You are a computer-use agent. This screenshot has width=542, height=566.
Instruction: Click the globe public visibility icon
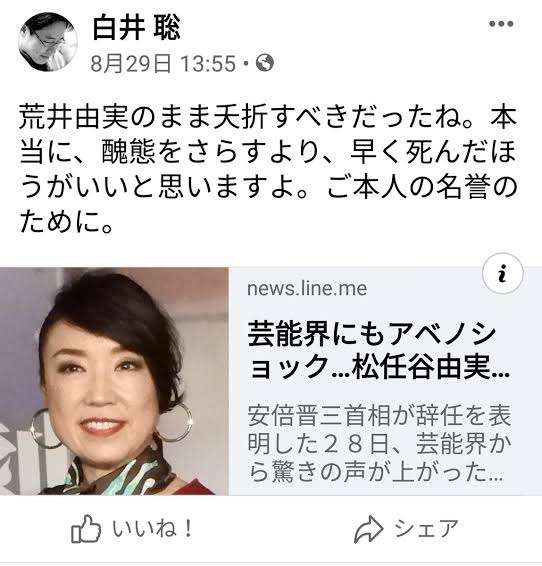click(265, 63)
